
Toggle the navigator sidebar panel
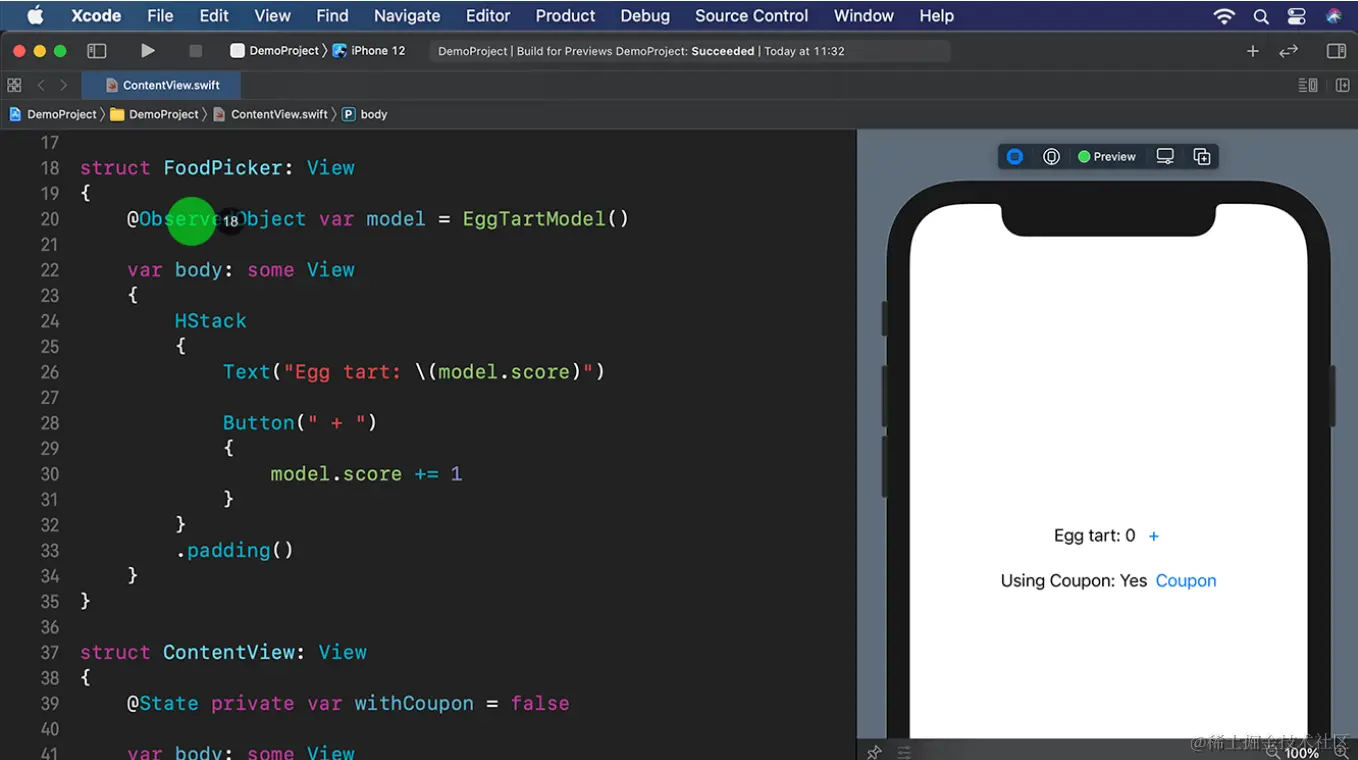97,51
